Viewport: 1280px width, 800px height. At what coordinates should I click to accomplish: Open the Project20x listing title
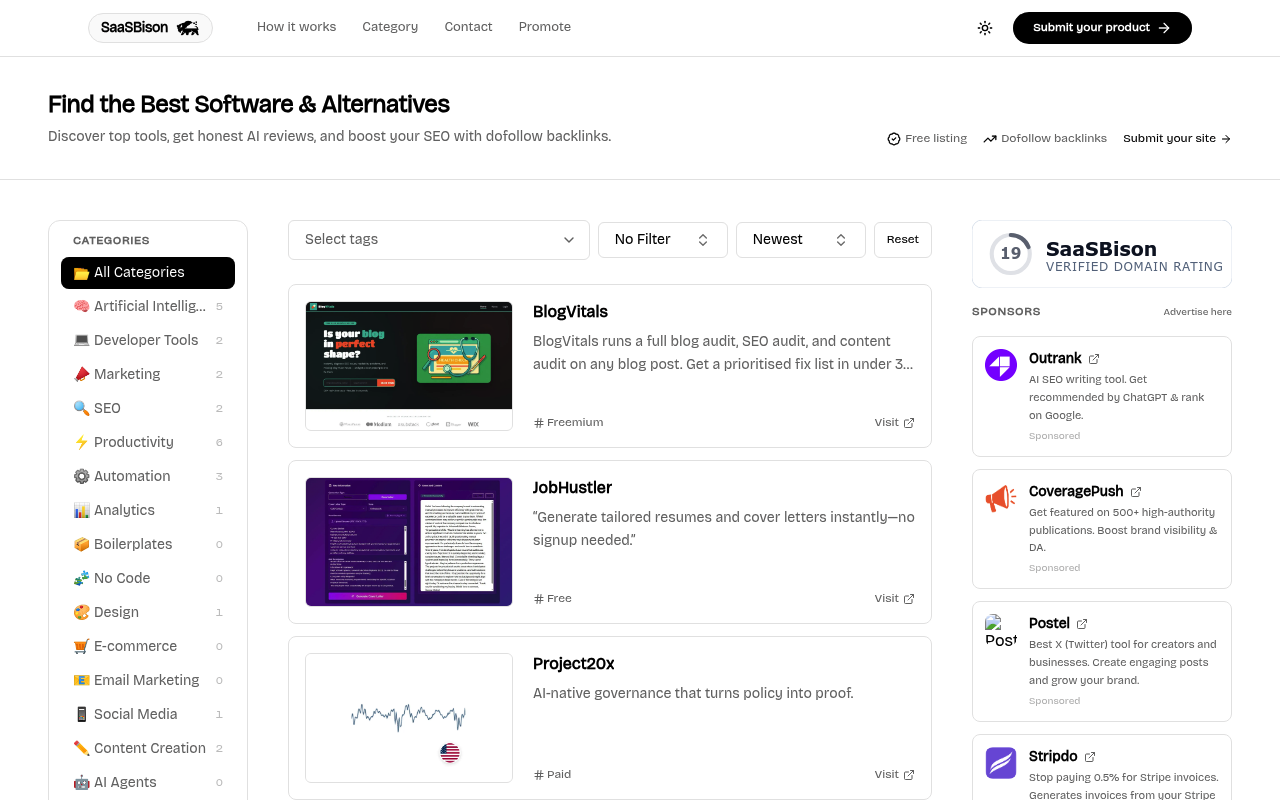tap(574, 664)
